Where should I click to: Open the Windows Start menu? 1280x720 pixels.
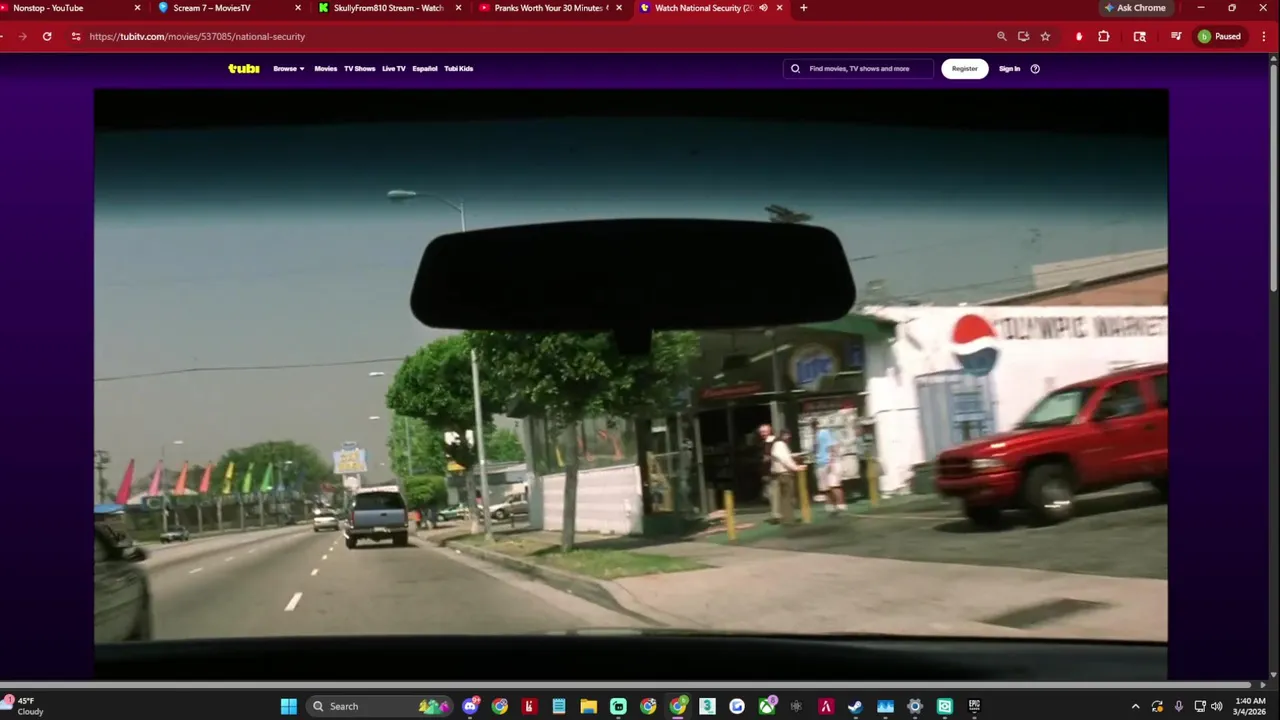[289, 706]
